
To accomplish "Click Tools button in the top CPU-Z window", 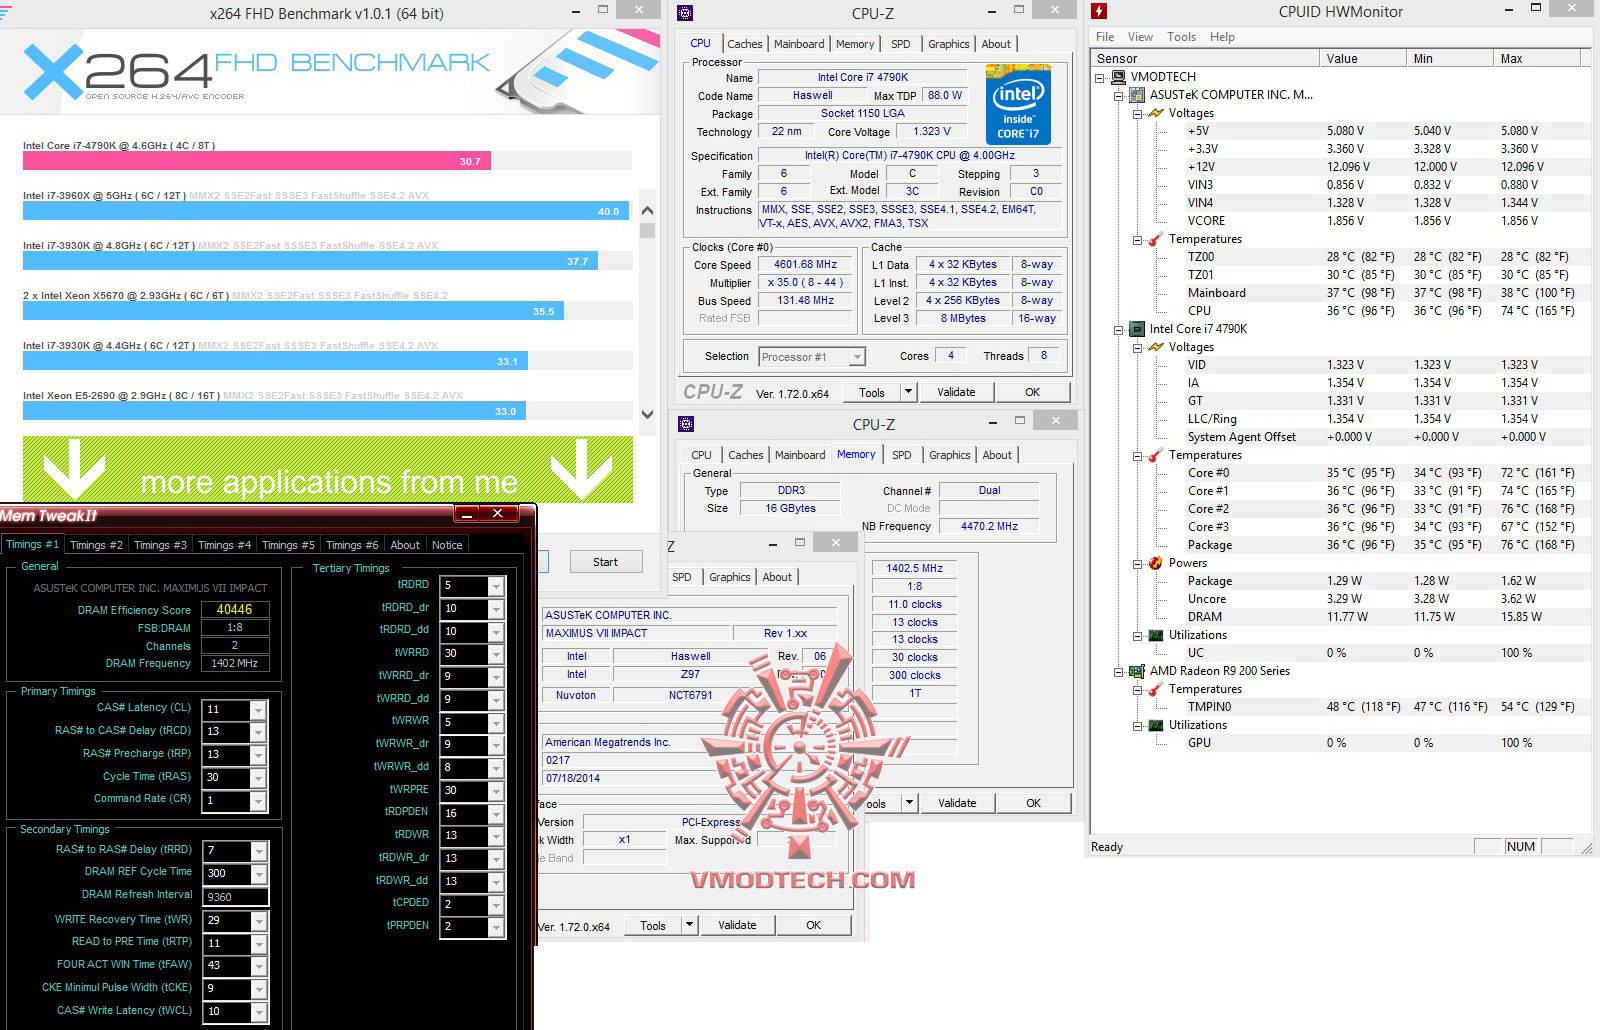I will point(872,392).
